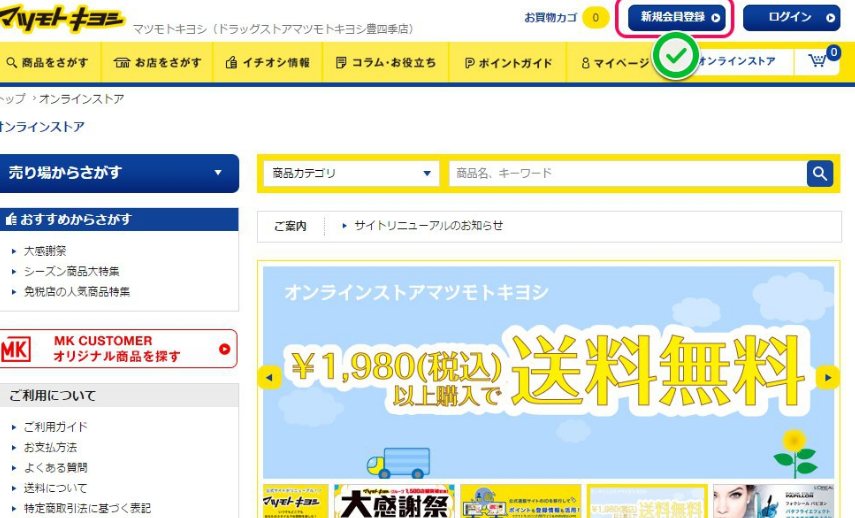Click the magnifier search button
Viewport: 855px width, 518px height.
click(x=820, y=173)
